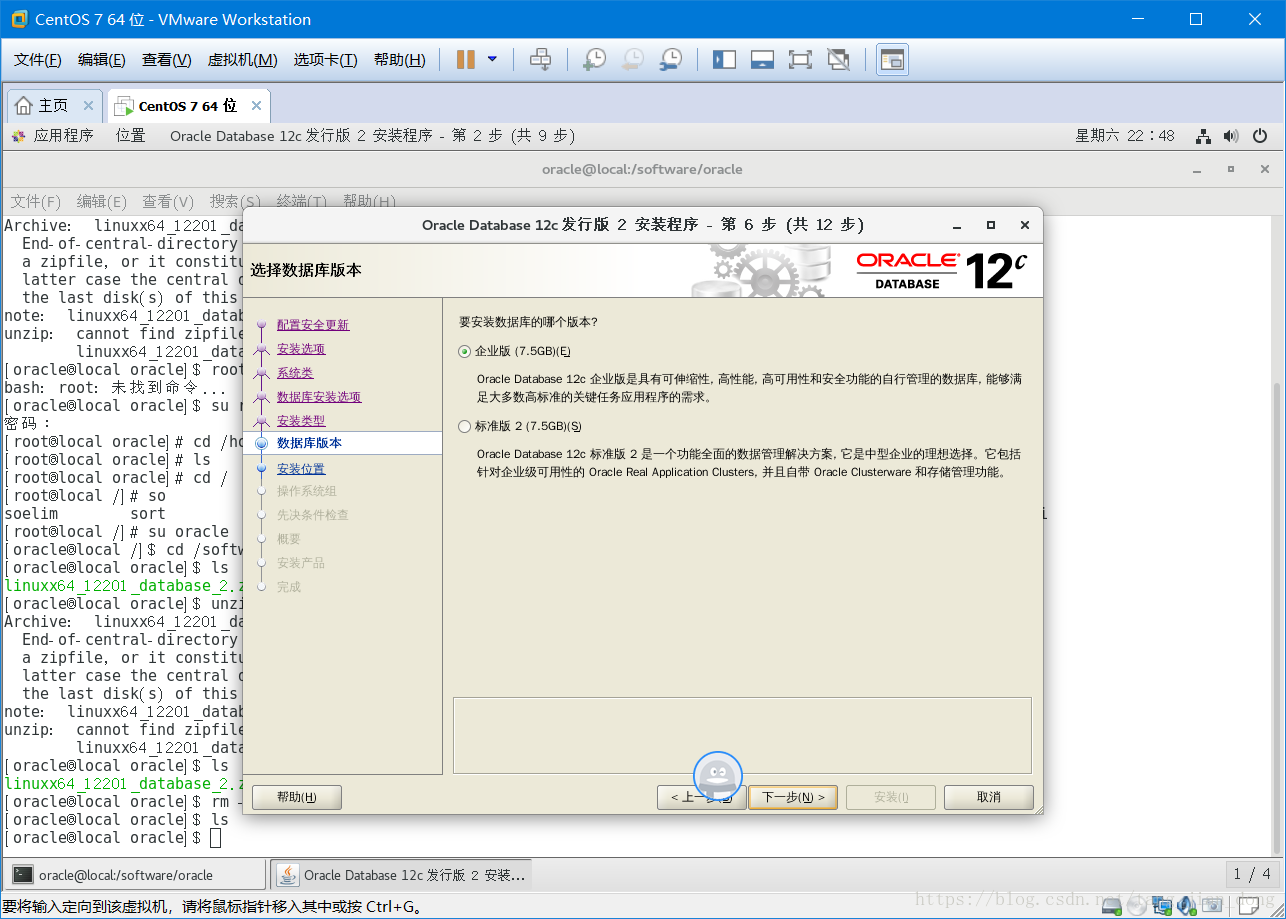
Task: Click the hard disk status icon
Action: (x=1111, y=906)
